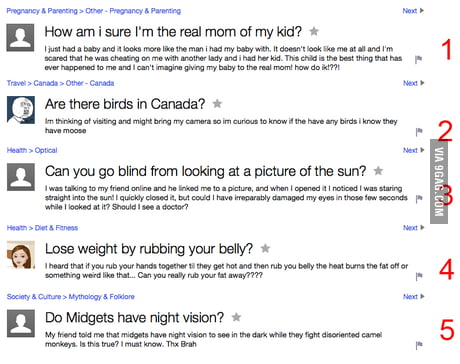Click Next beside Health > Optical breadcrumb
Image resolution: width=460 pixels, height=364 pixels.
(x=414, y=150)
